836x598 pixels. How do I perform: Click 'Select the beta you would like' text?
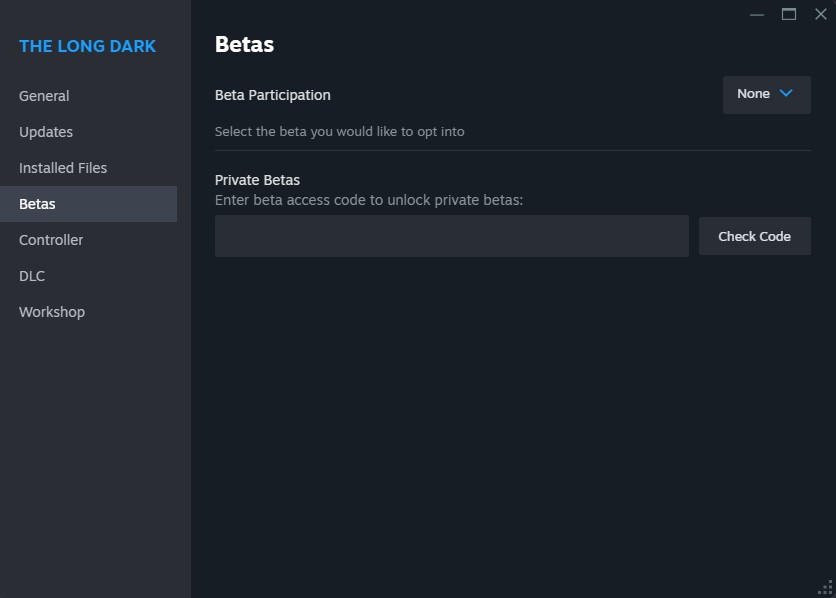(x=339, y=132)
